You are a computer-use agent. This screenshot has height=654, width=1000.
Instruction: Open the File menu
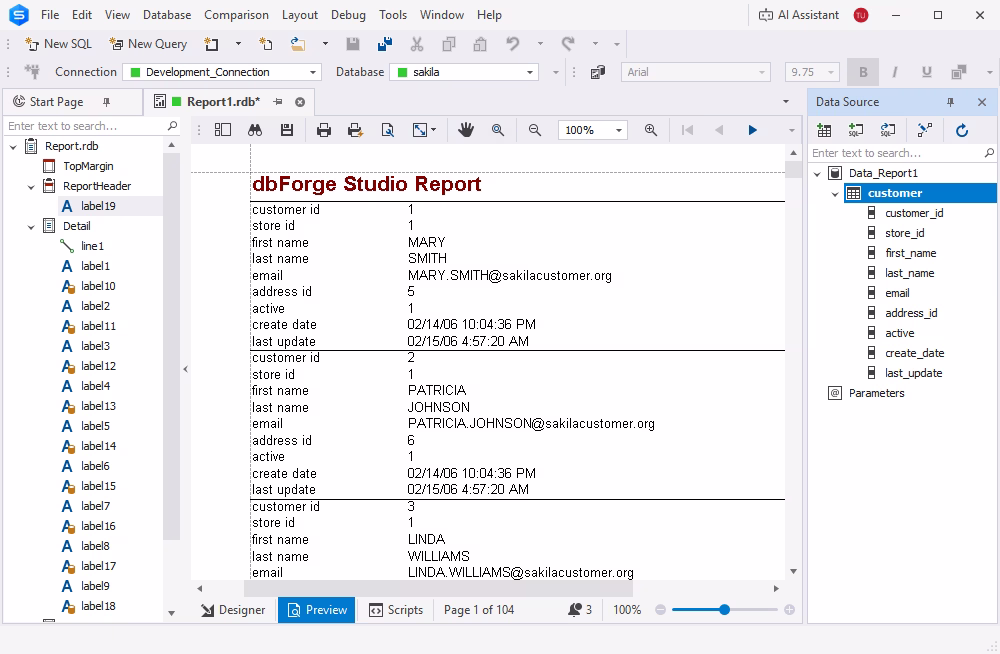[50, 15]
